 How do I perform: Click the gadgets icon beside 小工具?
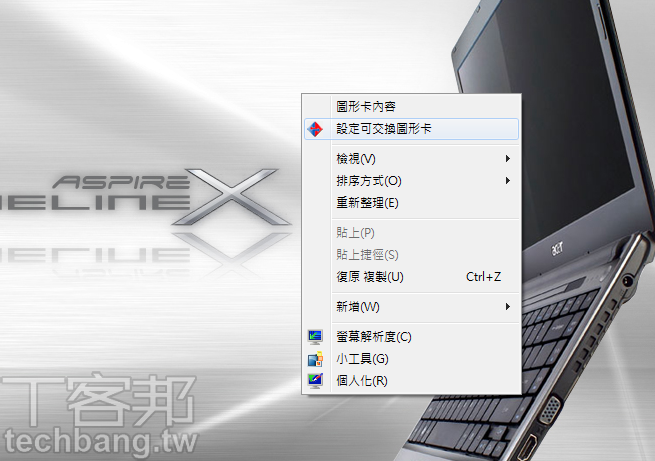click(x=315, y=359)
